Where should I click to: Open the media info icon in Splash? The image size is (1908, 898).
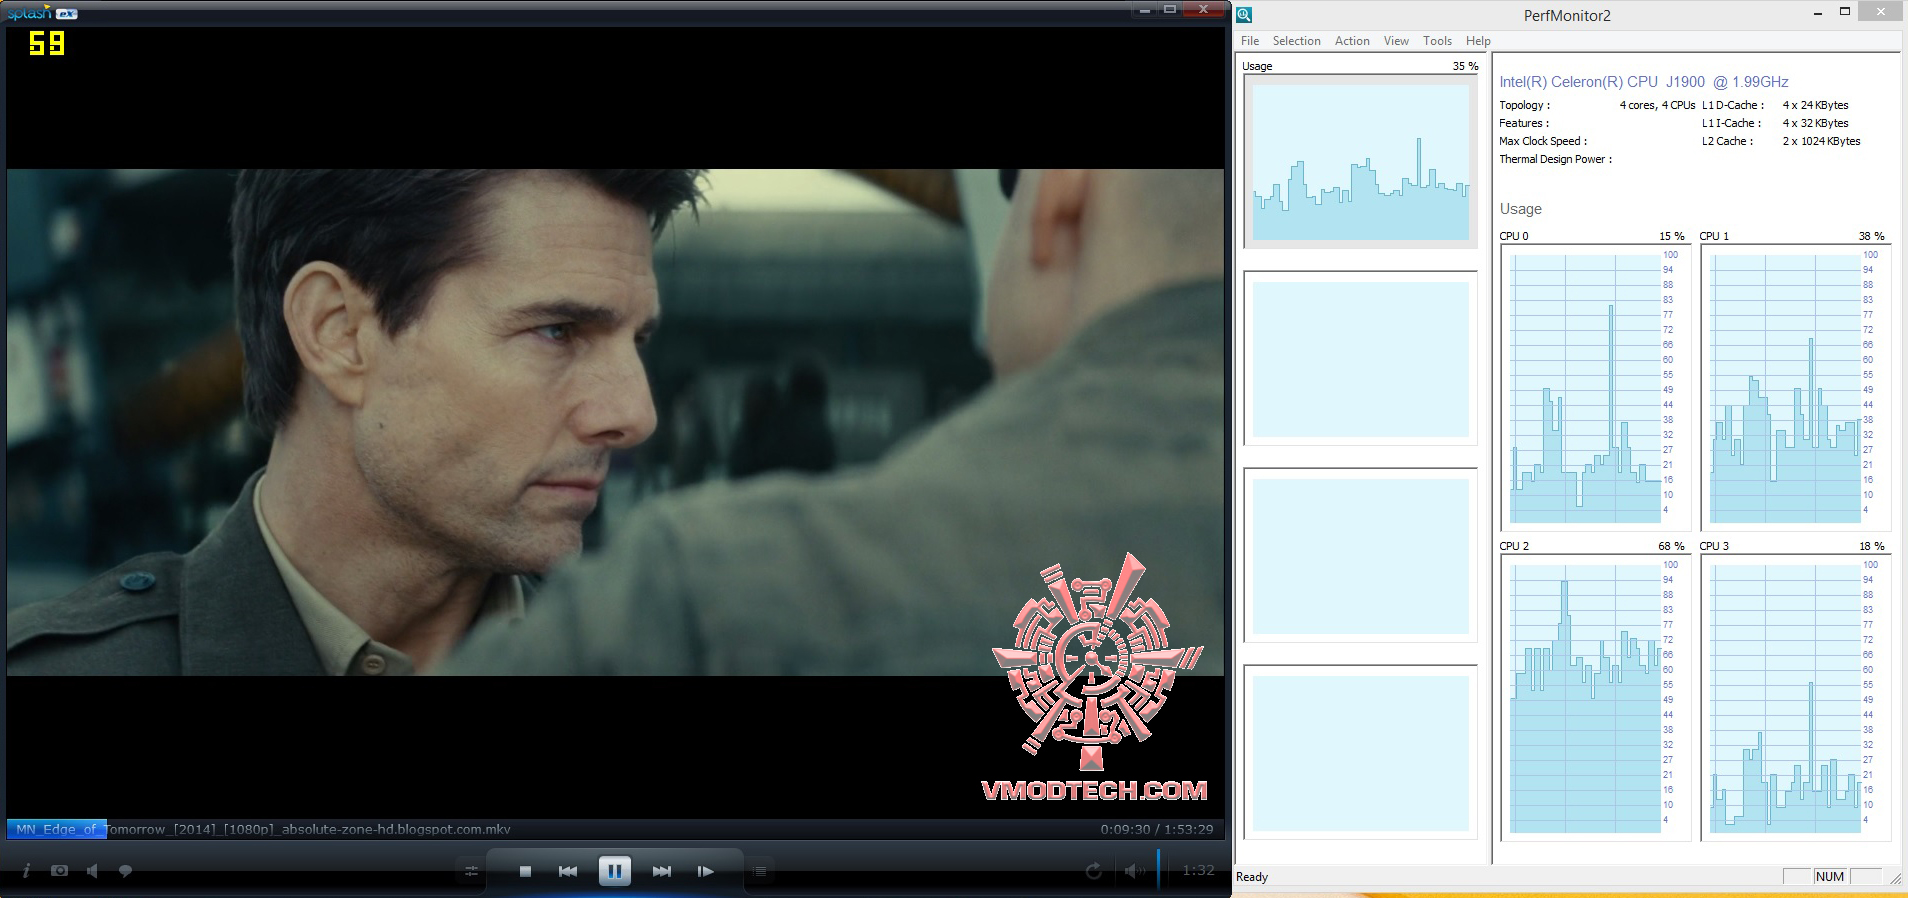26,871
